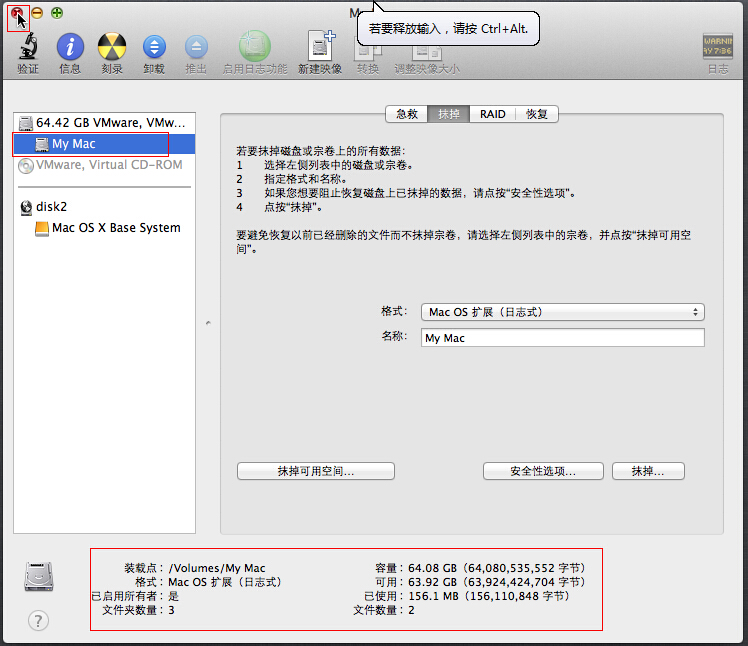Select disk2 disk image in sidebar
Screen dimensions: 748x646
(104, 207)
